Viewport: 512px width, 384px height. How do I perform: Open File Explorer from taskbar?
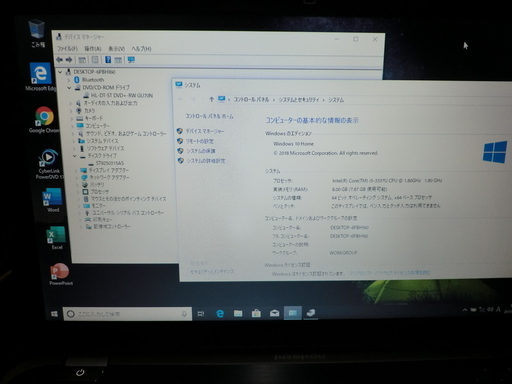click(238, 313)
